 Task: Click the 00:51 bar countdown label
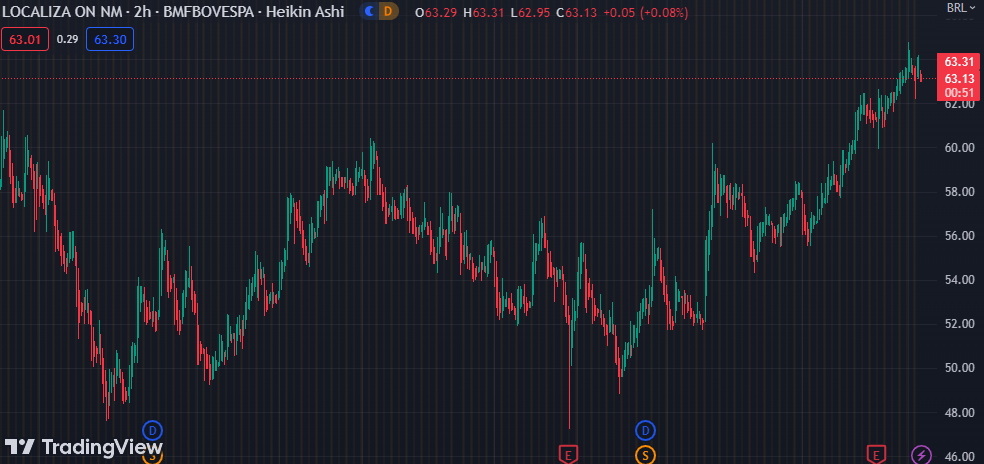(959, 92)
